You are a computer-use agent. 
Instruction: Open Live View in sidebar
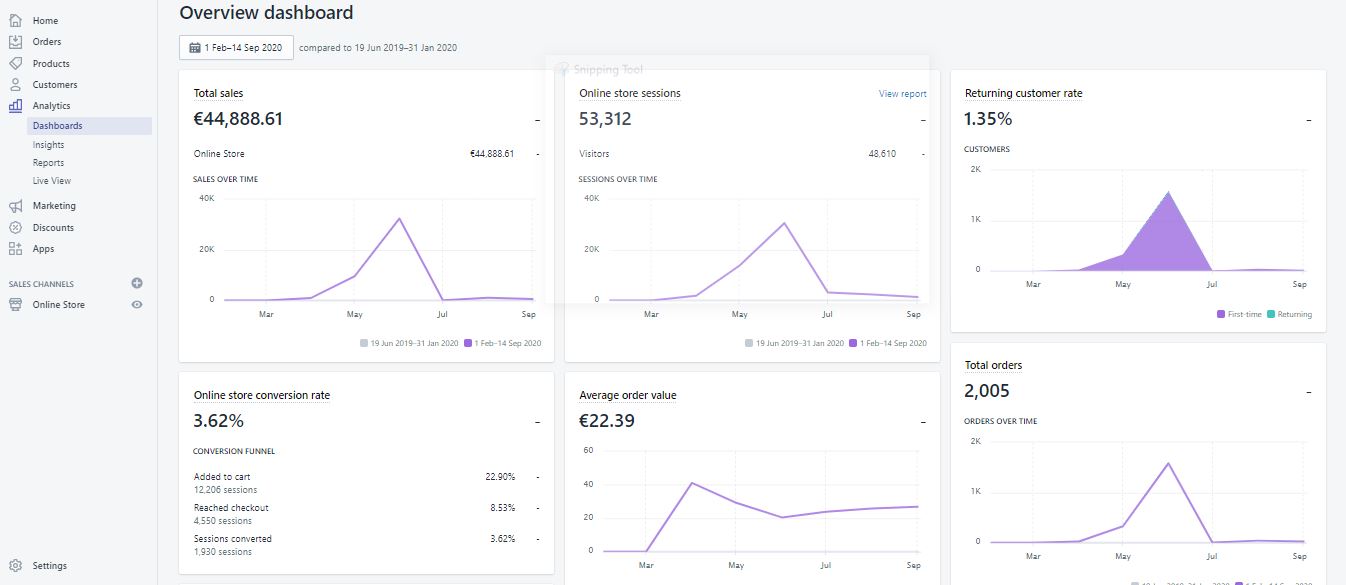52,181
